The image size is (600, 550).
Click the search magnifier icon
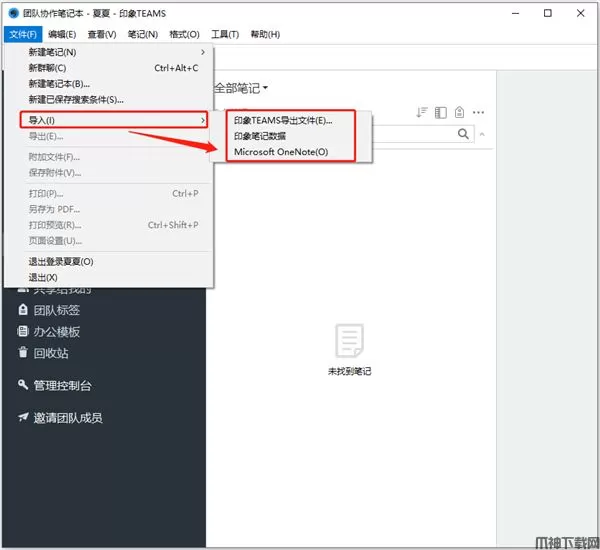pyautogui.click(x=463, y=134)
